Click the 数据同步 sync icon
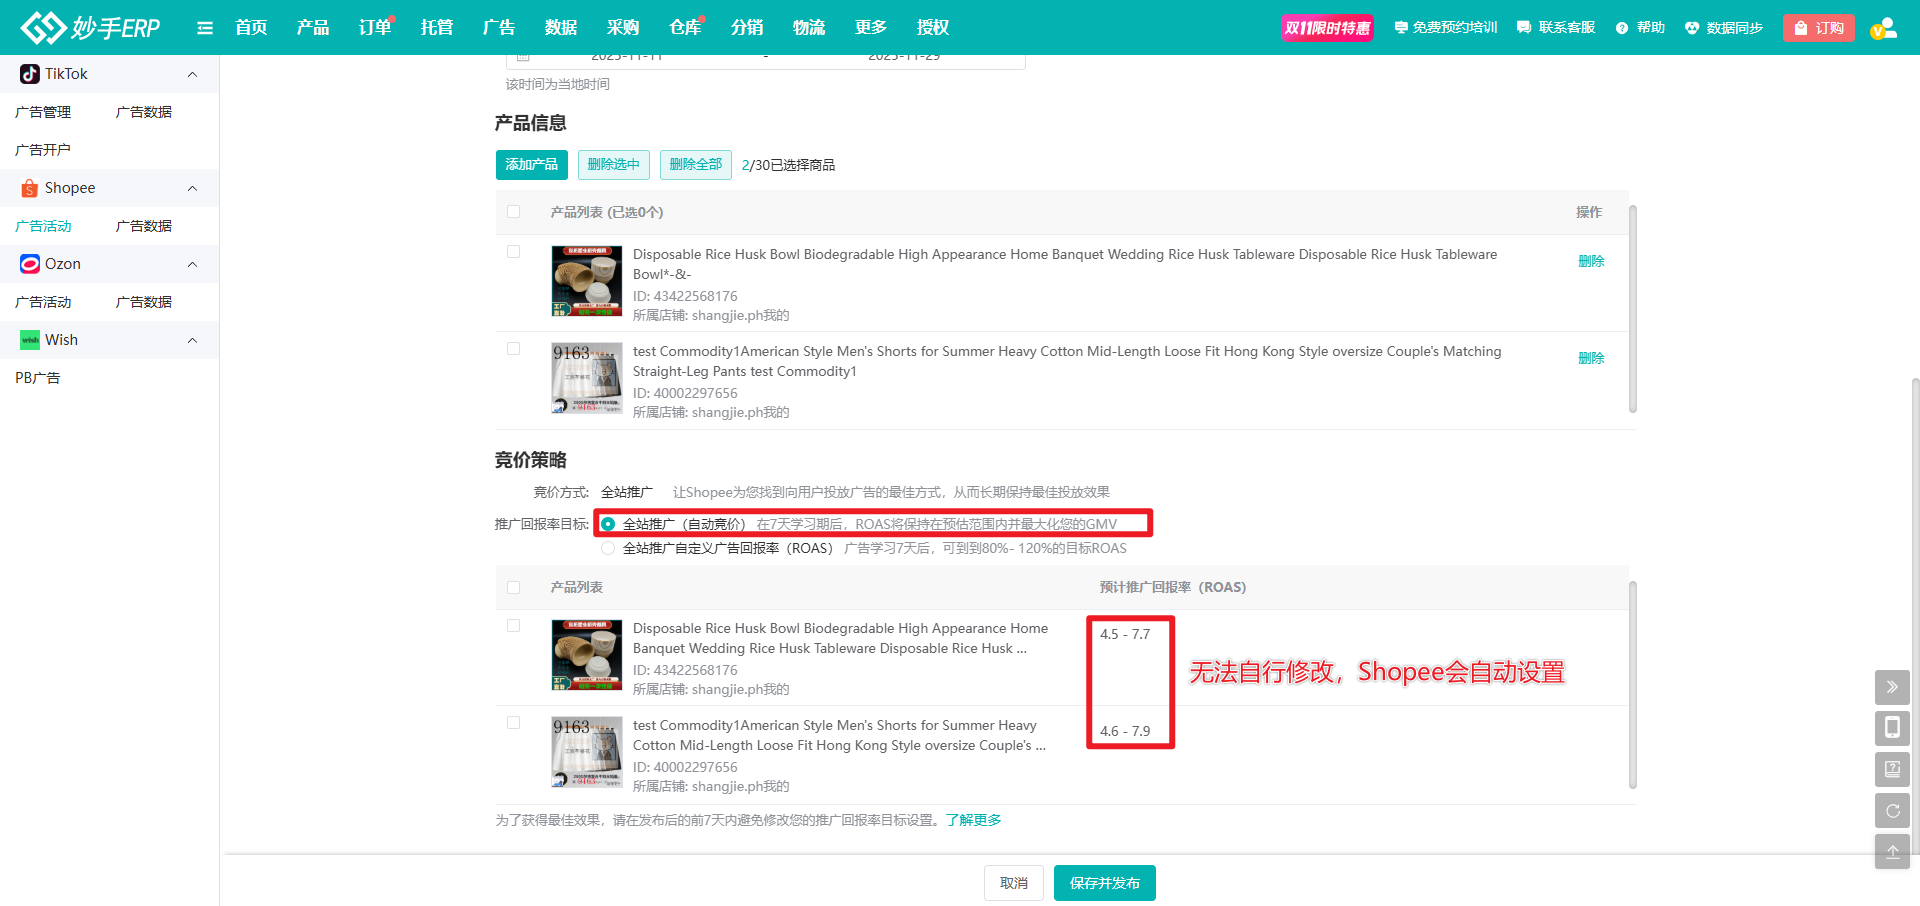1920x906 pixels. pos(1692,28)
